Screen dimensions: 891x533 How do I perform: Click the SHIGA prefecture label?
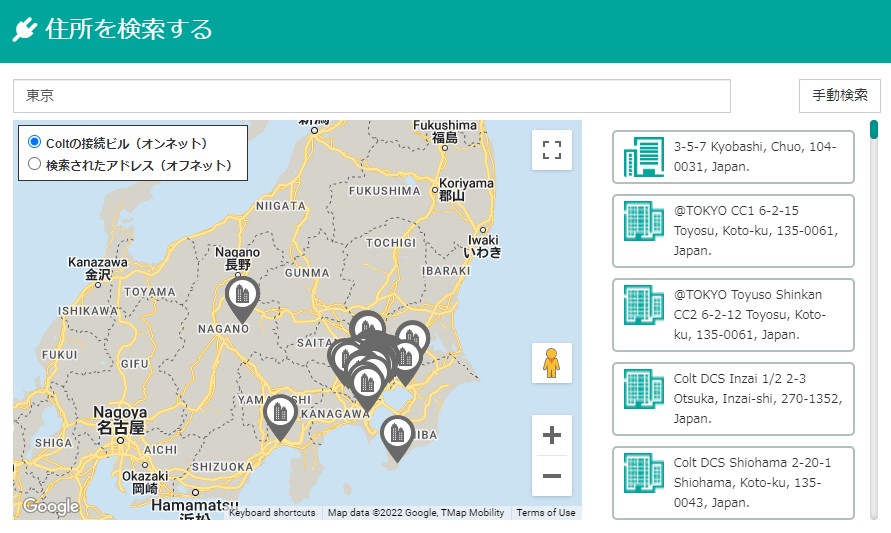pos(53,443)
